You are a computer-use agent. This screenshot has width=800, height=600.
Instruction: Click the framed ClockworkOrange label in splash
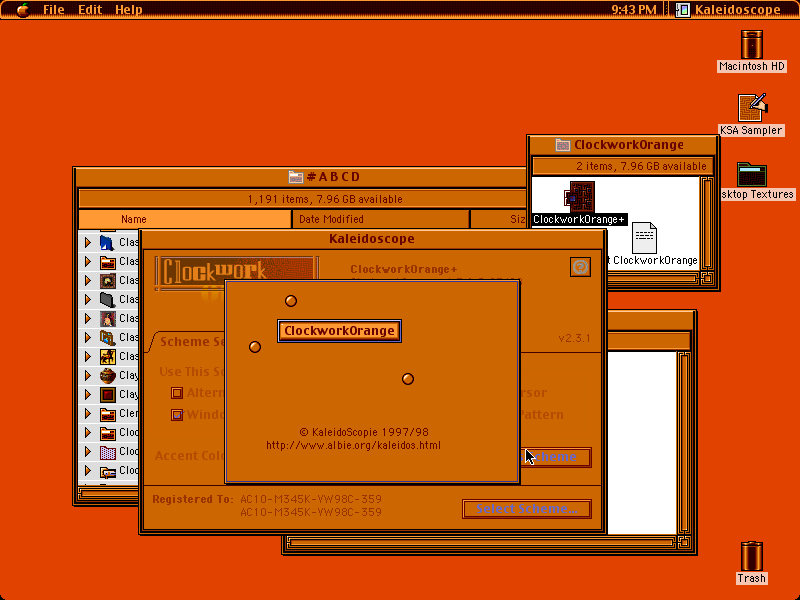point(339,331)
